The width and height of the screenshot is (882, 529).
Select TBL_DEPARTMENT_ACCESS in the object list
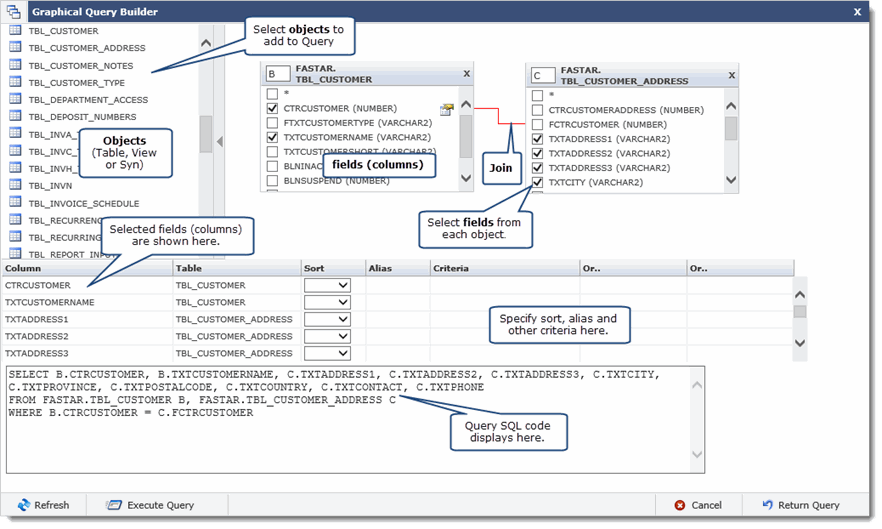coord(88,100)
